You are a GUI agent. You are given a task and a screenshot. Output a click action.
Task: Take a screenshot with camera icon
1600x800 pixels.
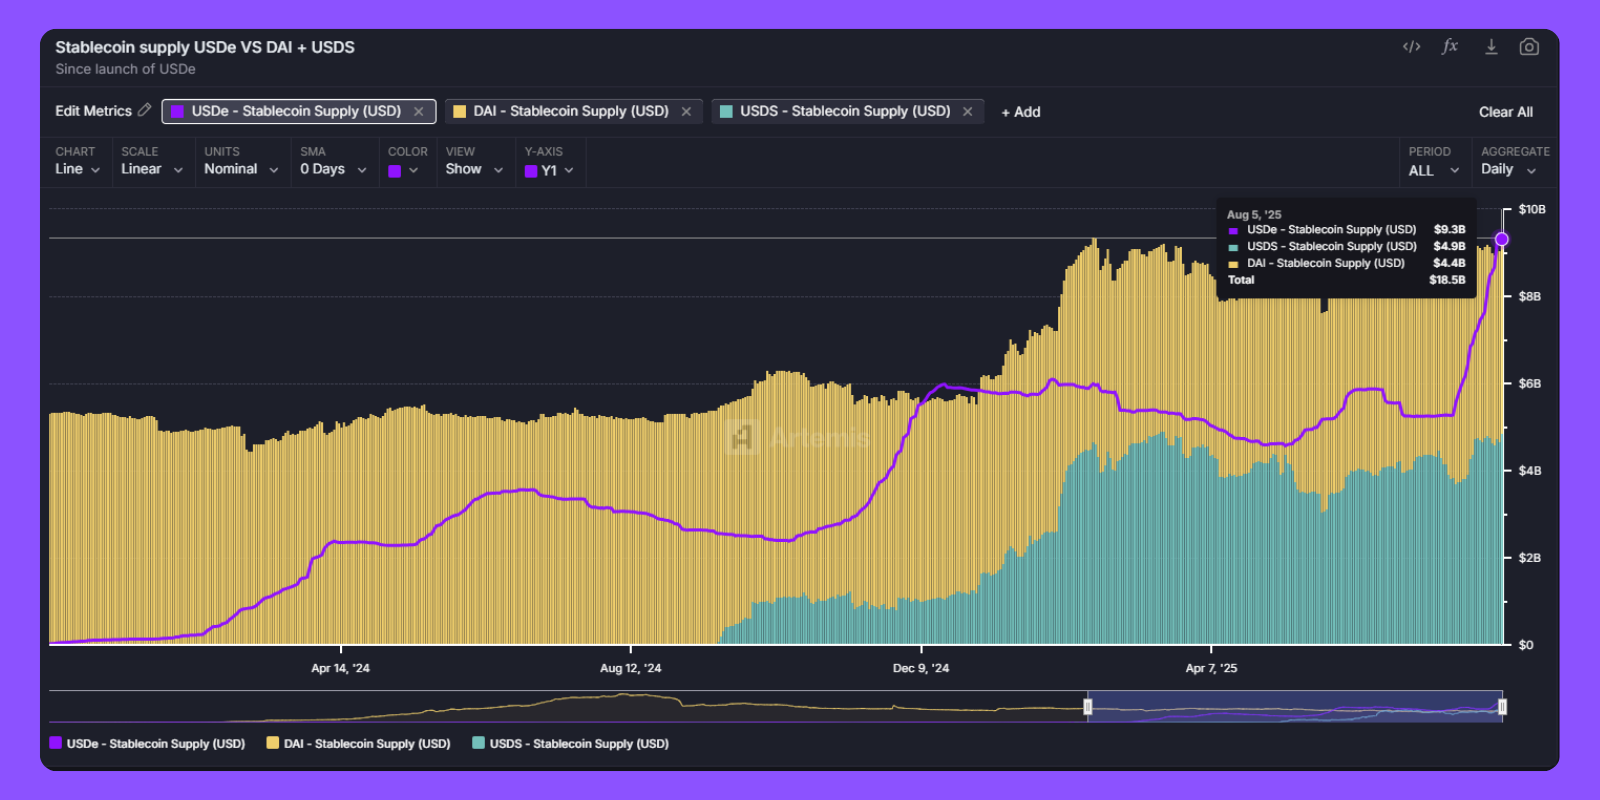(x=1528, y=47)
